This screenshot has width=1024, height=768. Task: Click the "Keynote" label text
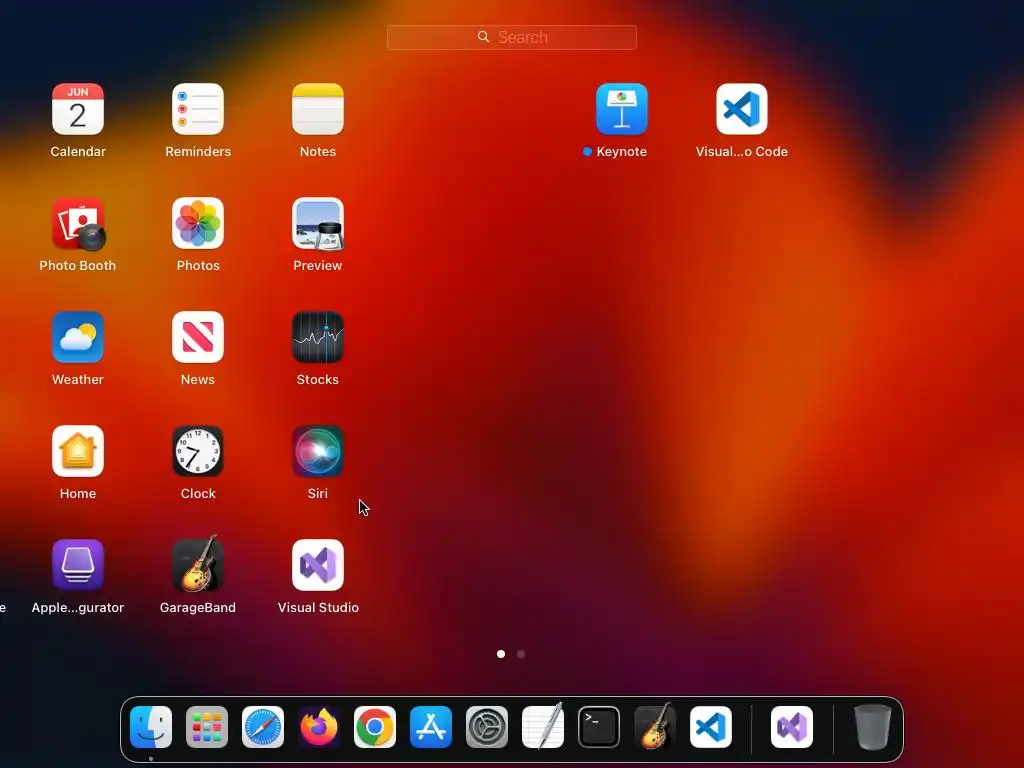[622, 152]
